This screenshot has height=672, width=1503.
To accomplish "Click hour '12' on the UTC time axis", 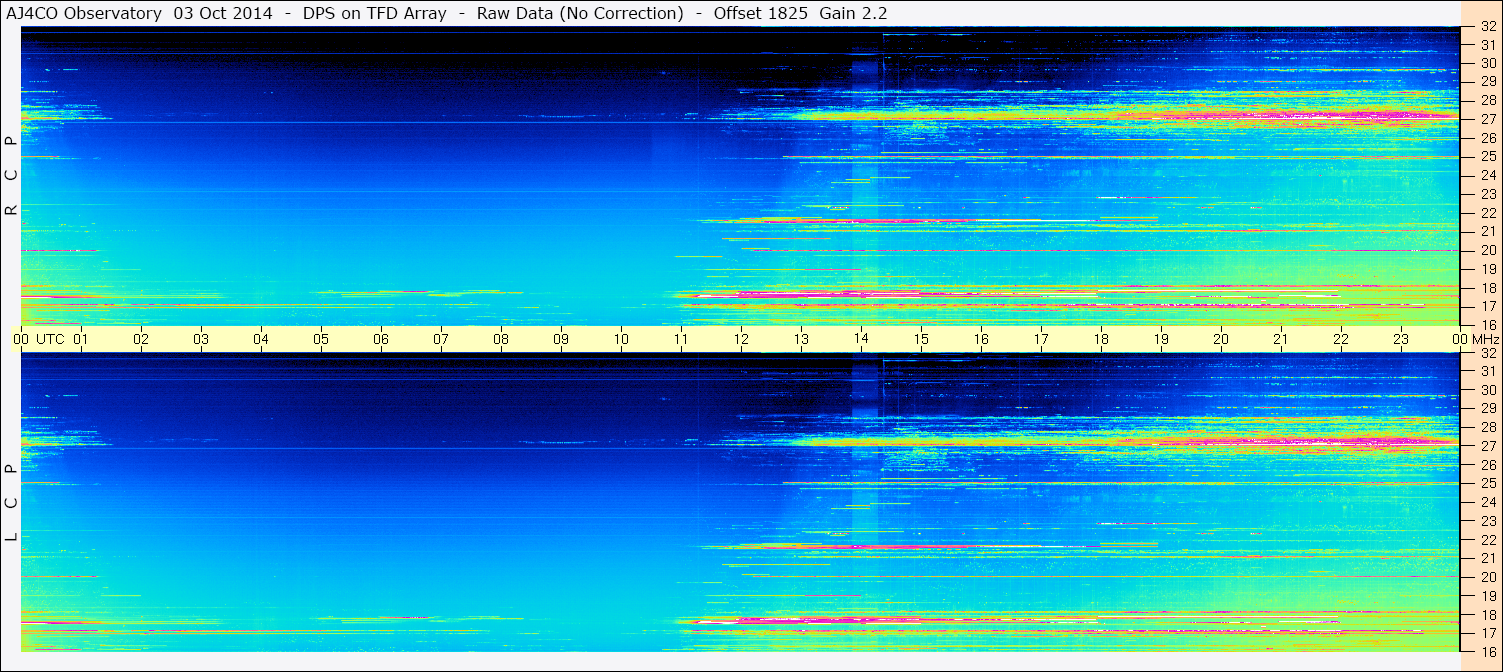I will pyautogui.click(x=741, y=339).
